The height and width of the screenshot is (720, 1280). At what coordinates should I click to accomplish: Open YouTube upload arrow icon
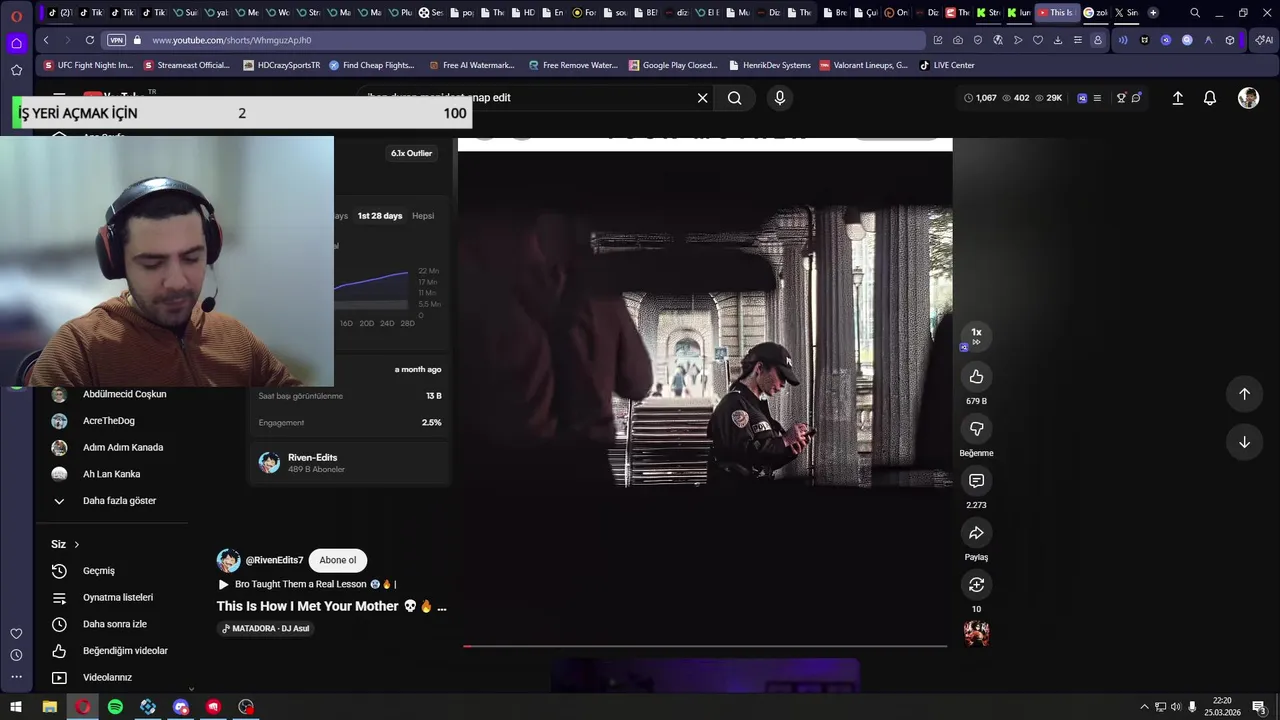point(1178,98)
